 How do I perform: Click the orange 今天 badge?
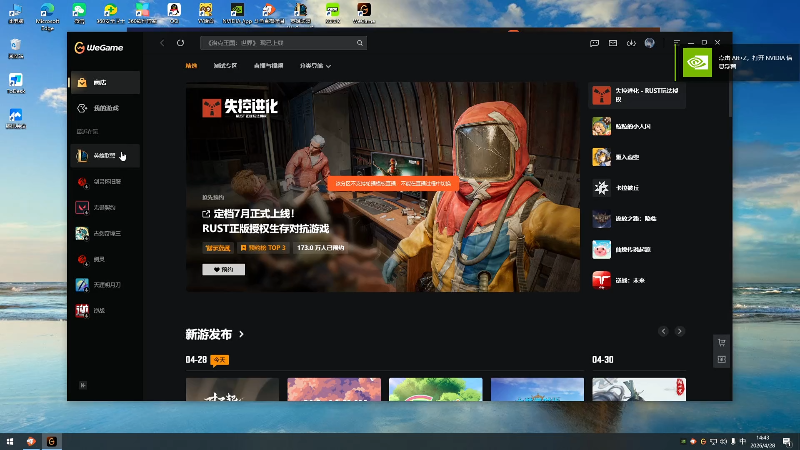coord(219,360)
